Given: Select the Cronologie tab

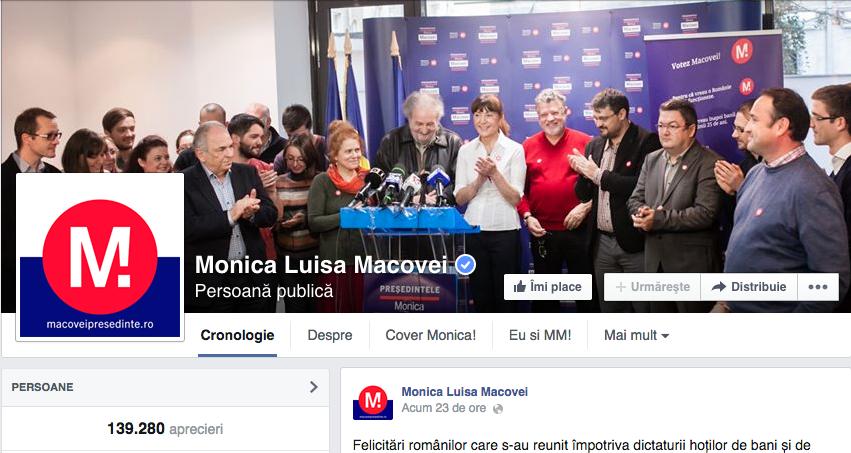Looking at the screenshot, I should pos(237,335).
